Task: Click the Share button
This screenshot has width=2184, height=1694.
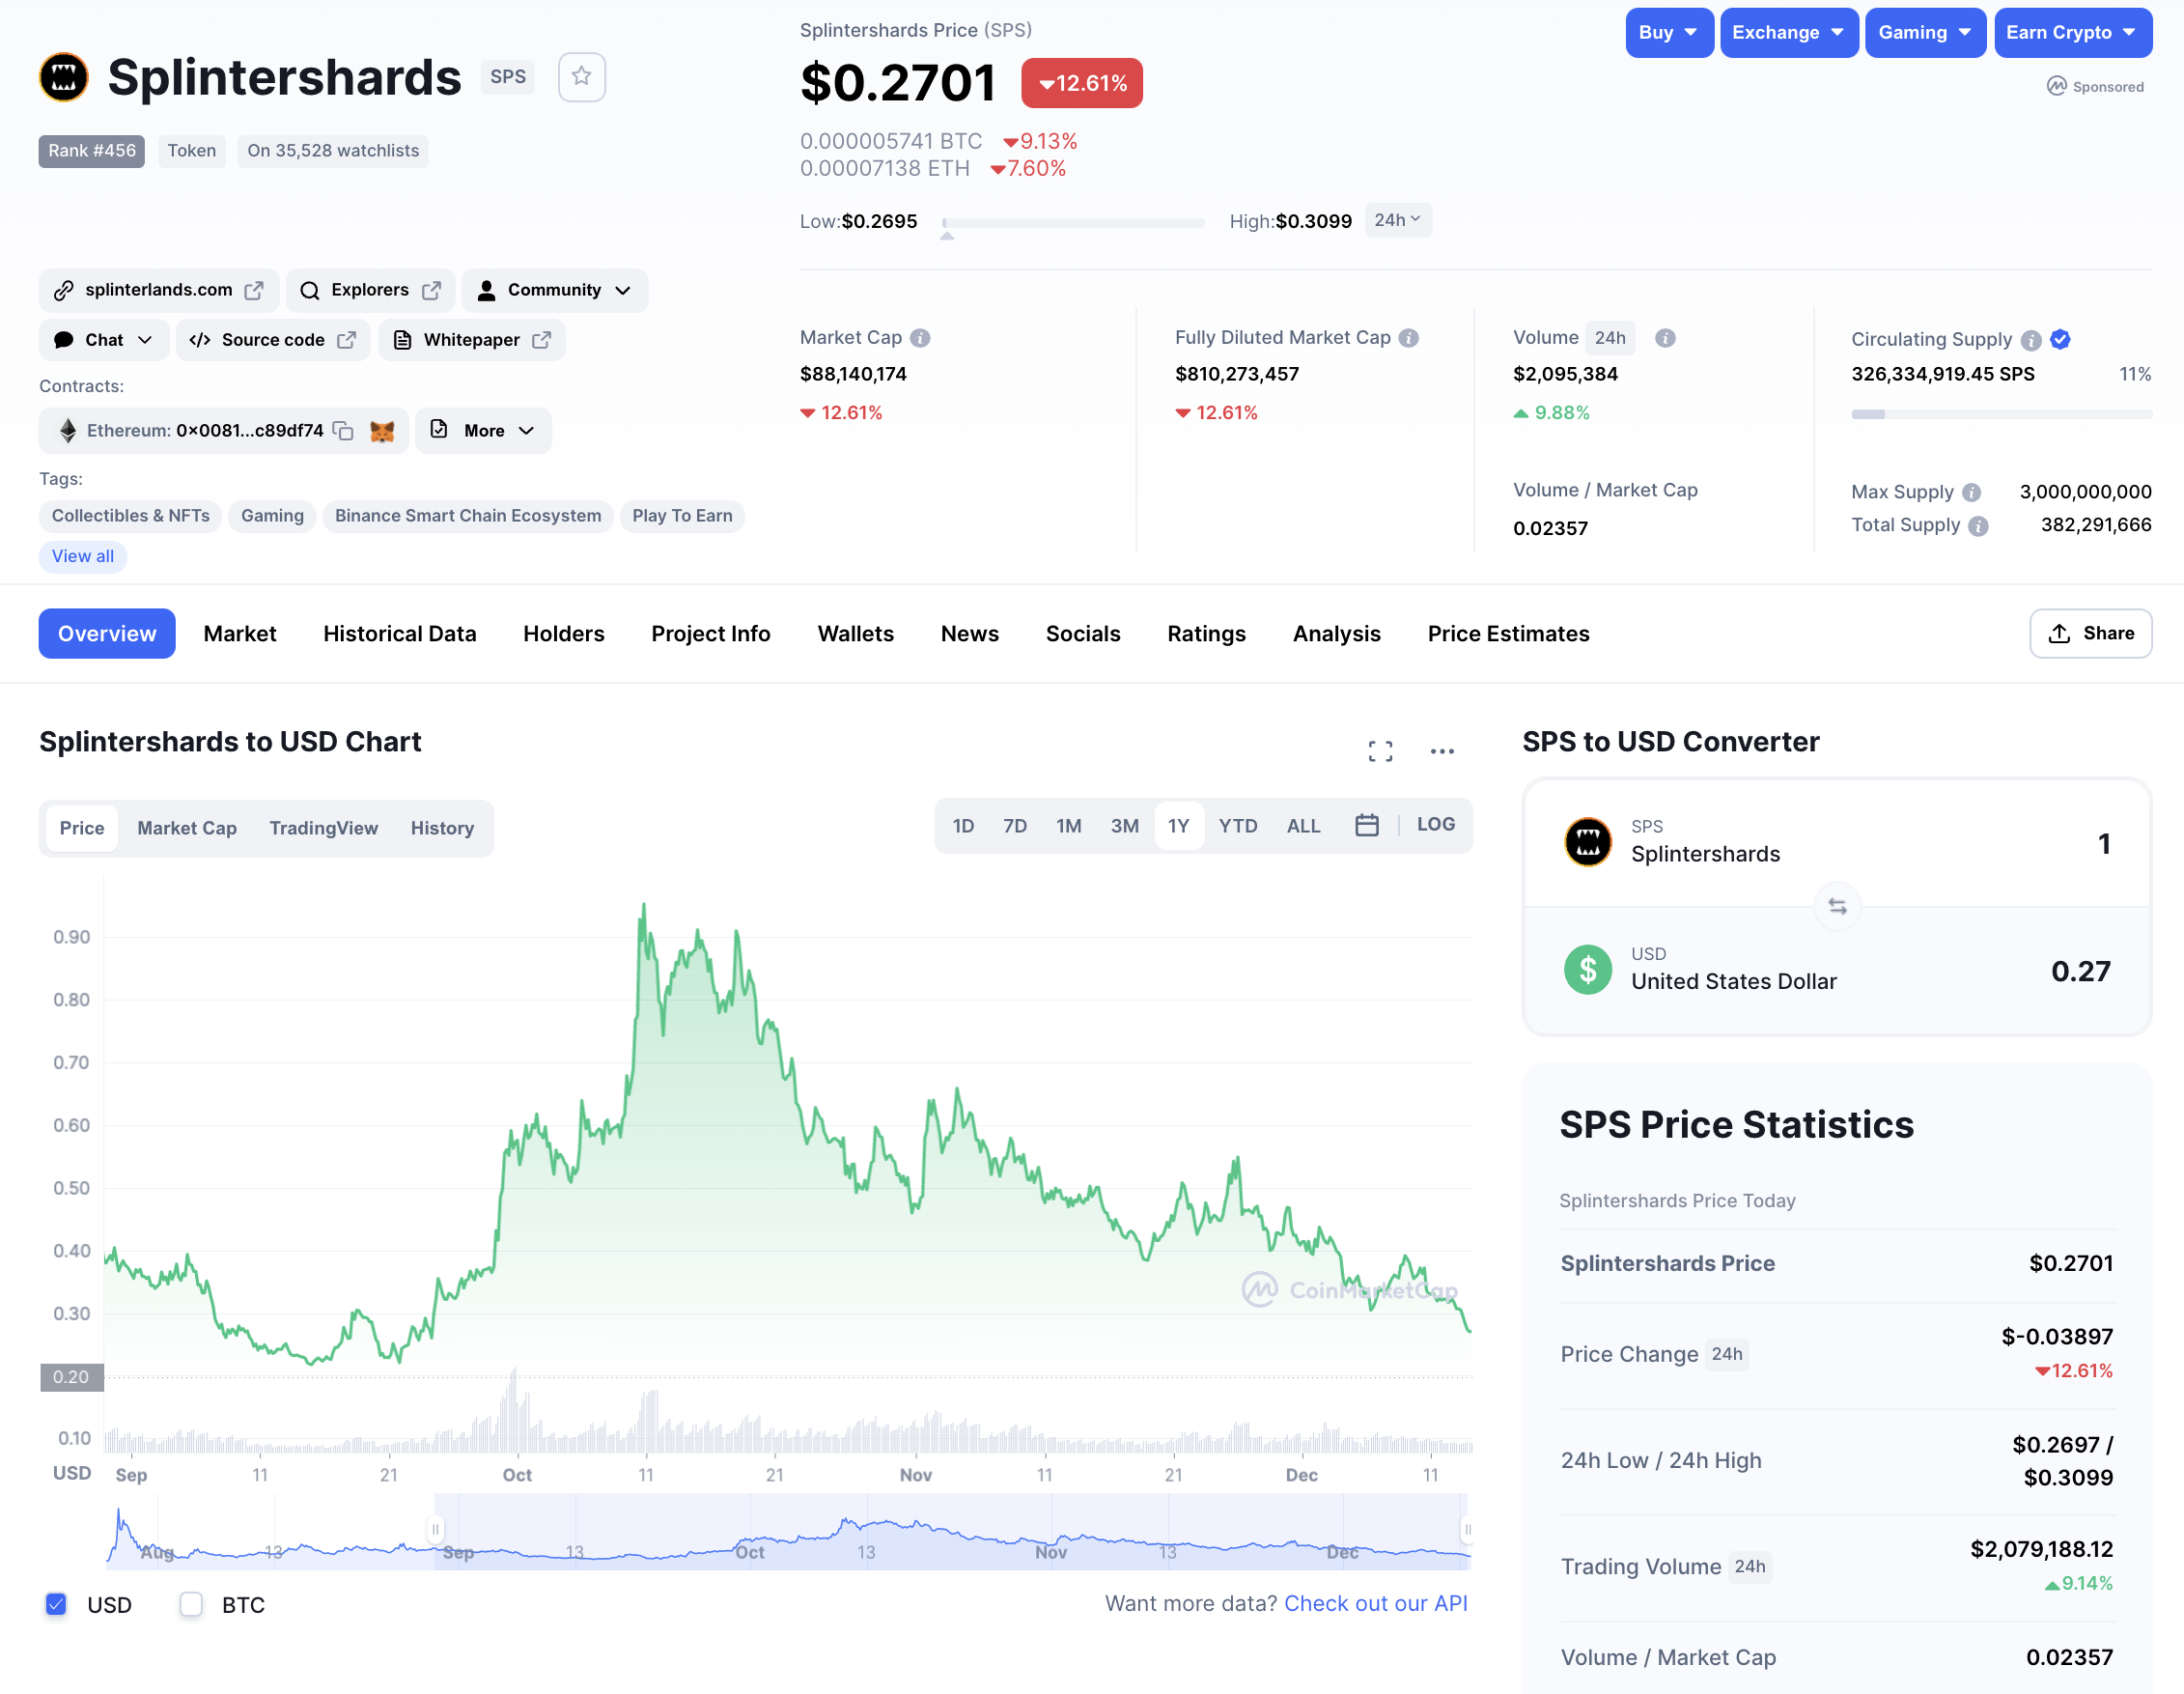Action: tap(2090, 634)
